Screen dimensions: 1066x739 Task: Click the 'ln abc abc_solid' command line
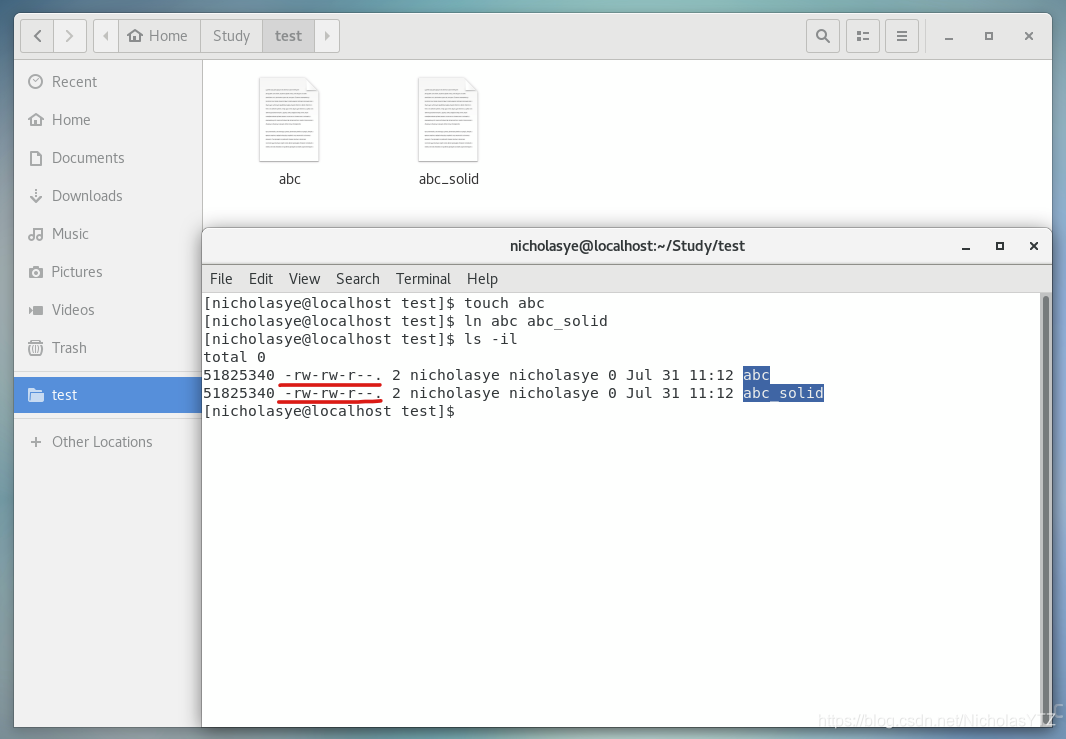pos(405,321)
